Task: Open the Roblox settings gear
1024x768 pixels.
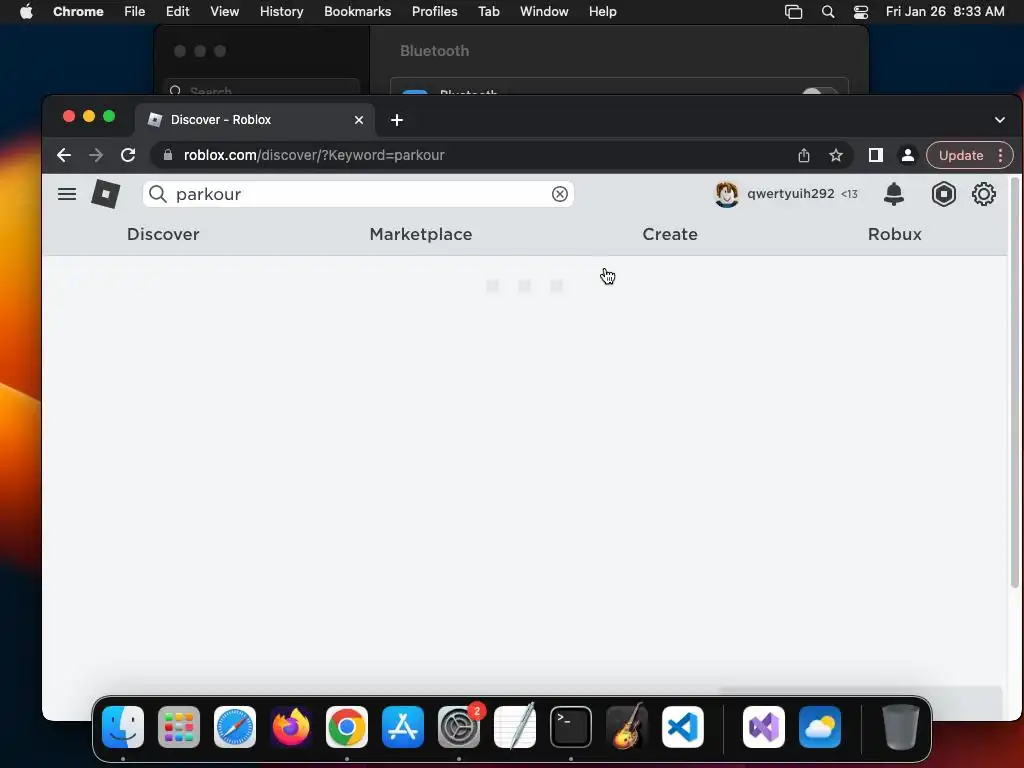Action: (x=984, y=194)
